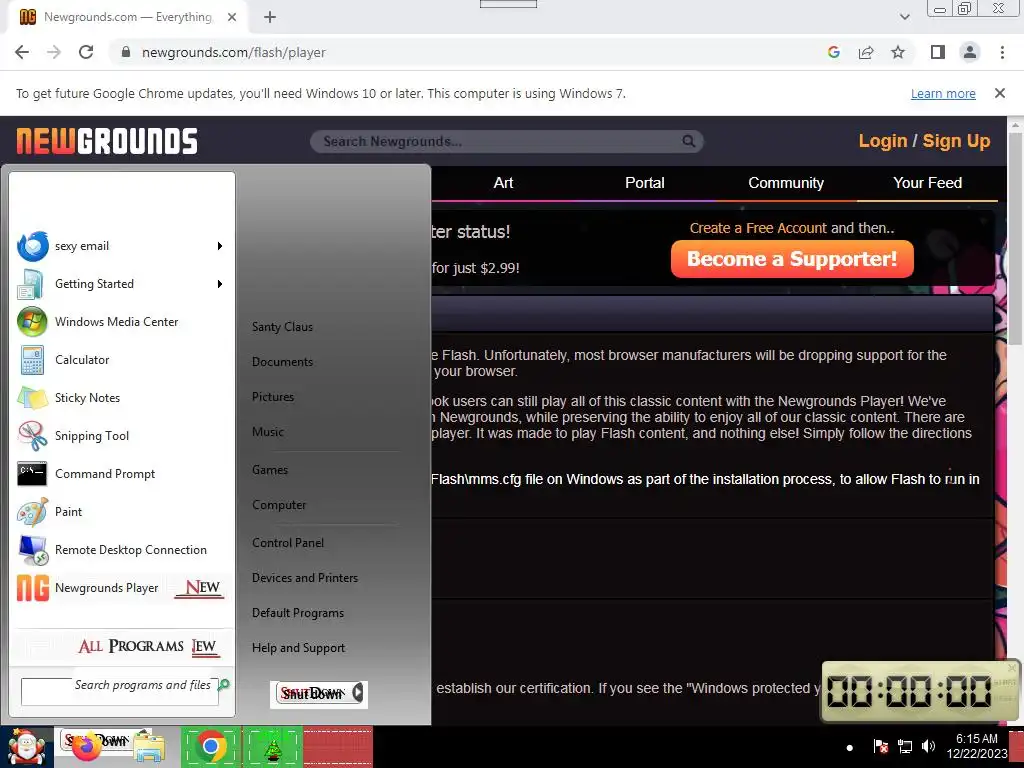
Task: Click the Chrome reload button
Action: pos(86,52)
